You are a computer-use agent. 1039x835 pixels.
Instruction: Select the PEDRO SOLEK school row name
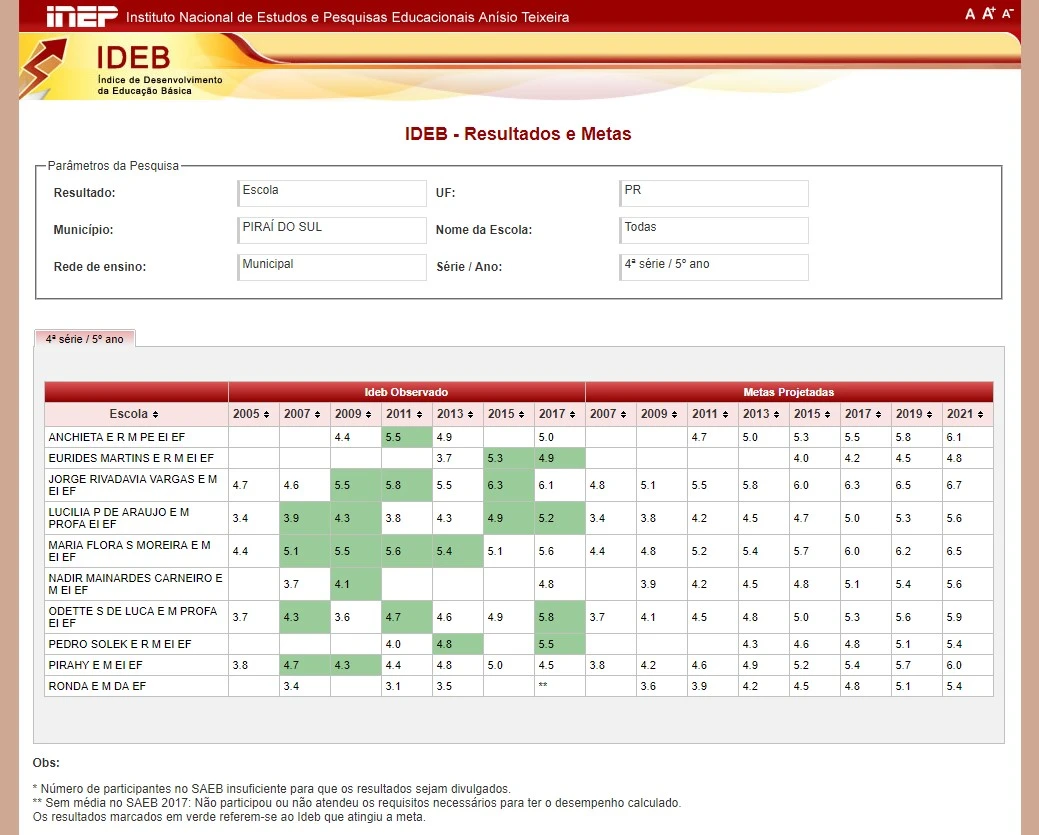[x=119, y=644]
